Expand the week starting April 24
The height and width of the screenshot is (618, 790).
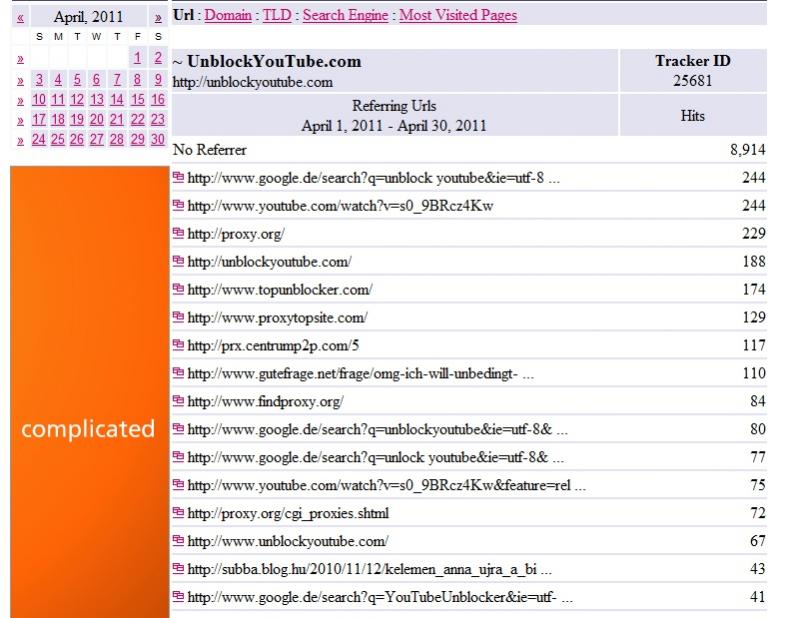[x=21, y=140]
